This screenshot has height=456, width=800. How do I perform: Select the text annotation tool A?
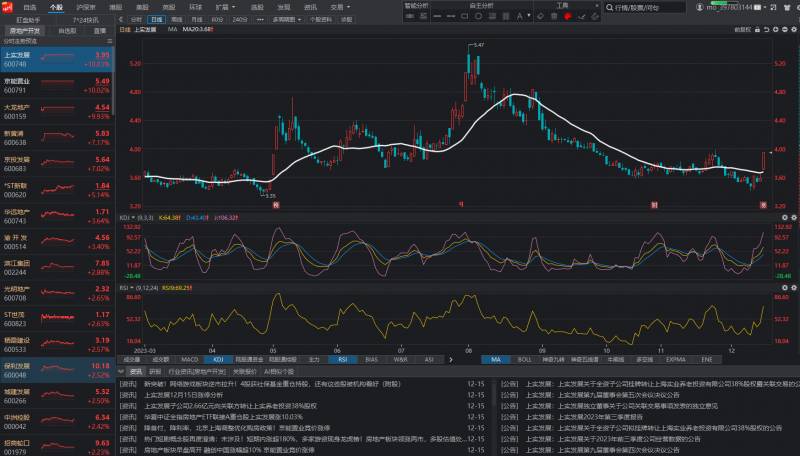pos(519,16)
